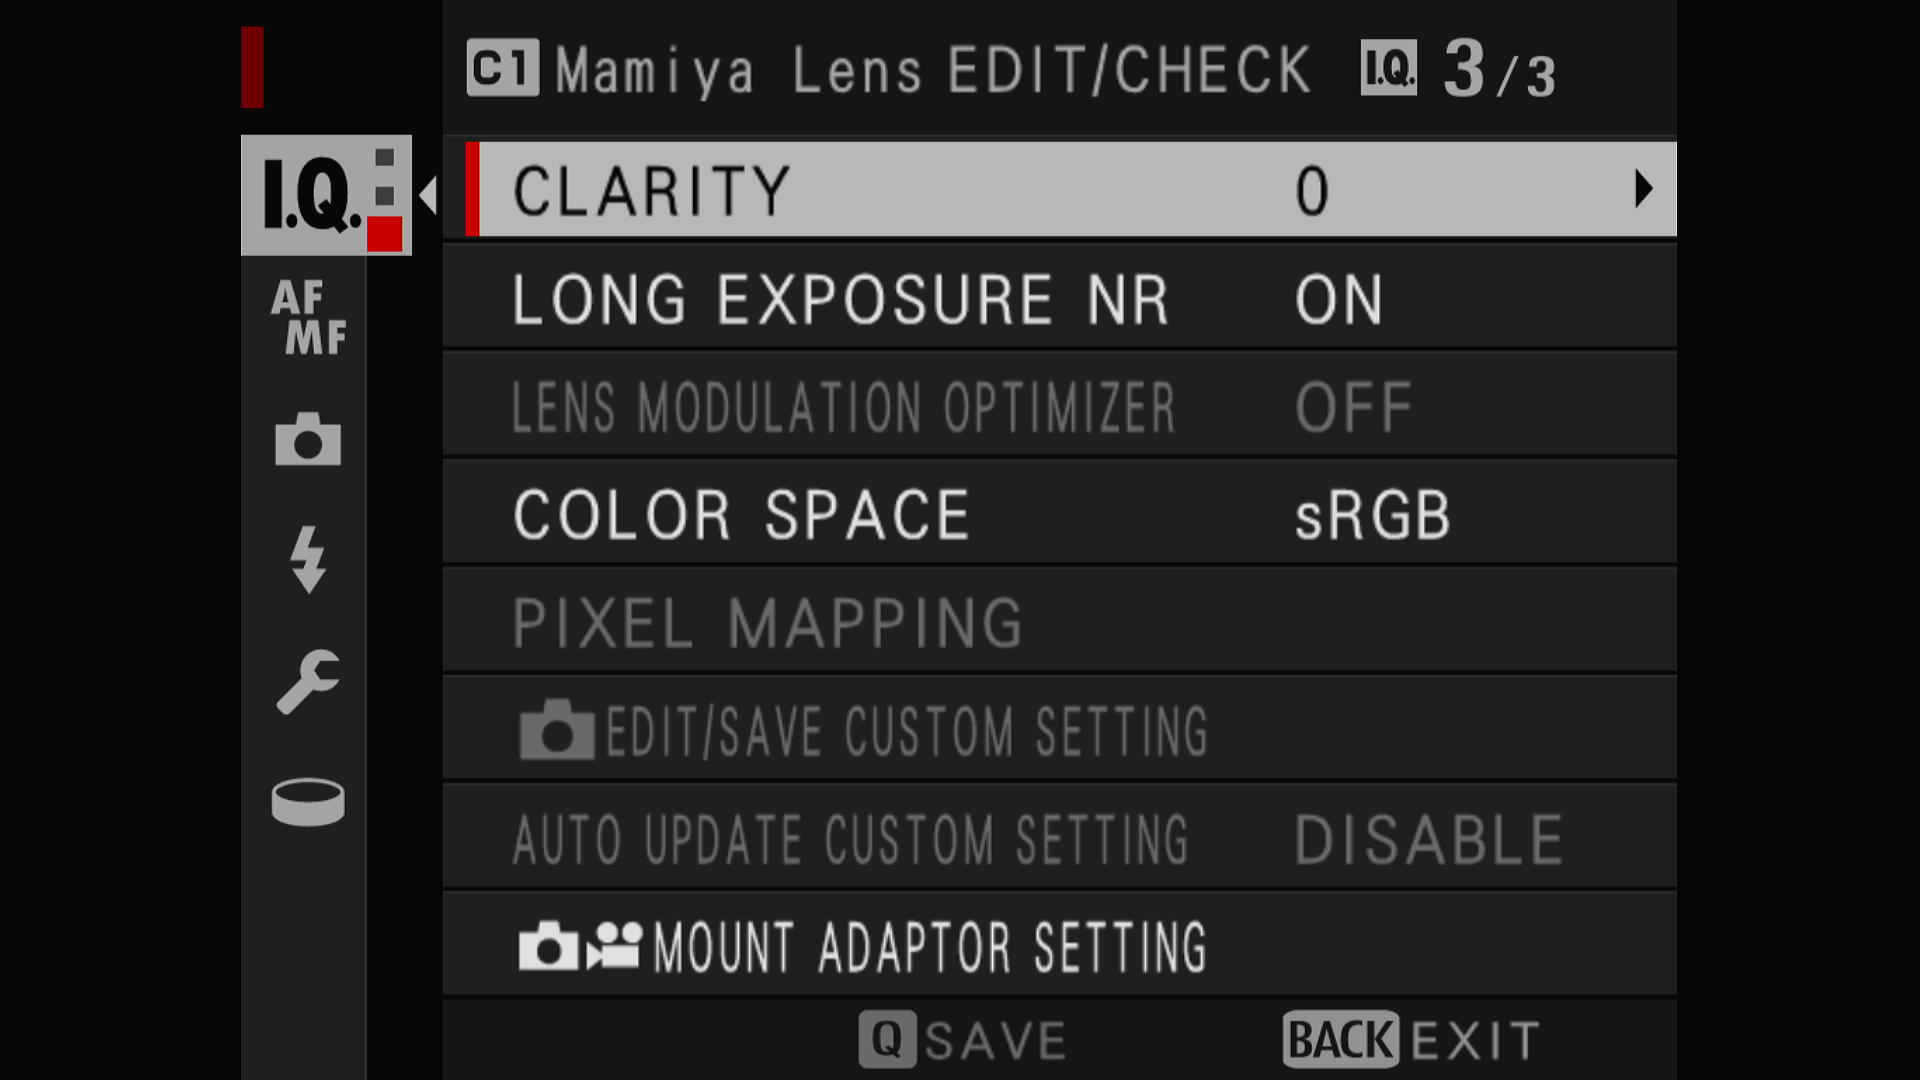This screenshot has width=1920, height=1080.
Task: Toggle LENS MODULATION OPTIMIZER OFF value
Action: tap(1354, 407)
